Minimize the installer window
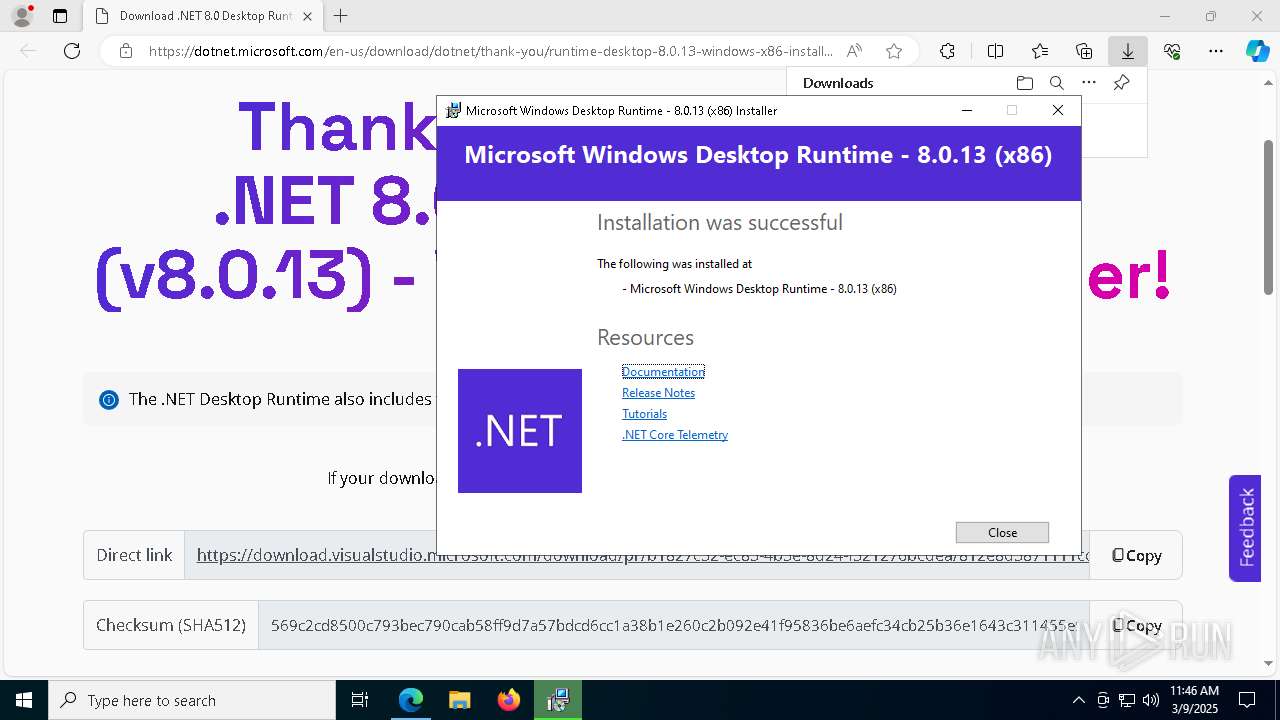This screenshot has height=720, width=1280. point(967,111)
